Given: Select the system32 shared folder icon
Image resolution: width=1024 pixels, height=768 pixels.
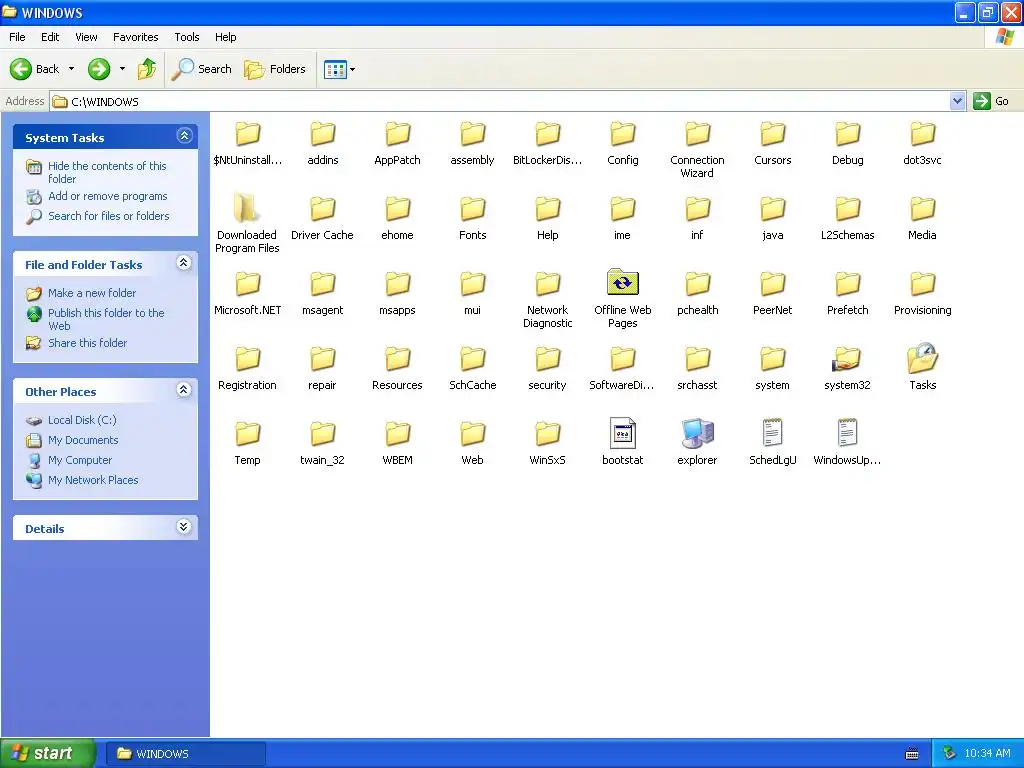Looking at the screenshot, I should point(847,359).
